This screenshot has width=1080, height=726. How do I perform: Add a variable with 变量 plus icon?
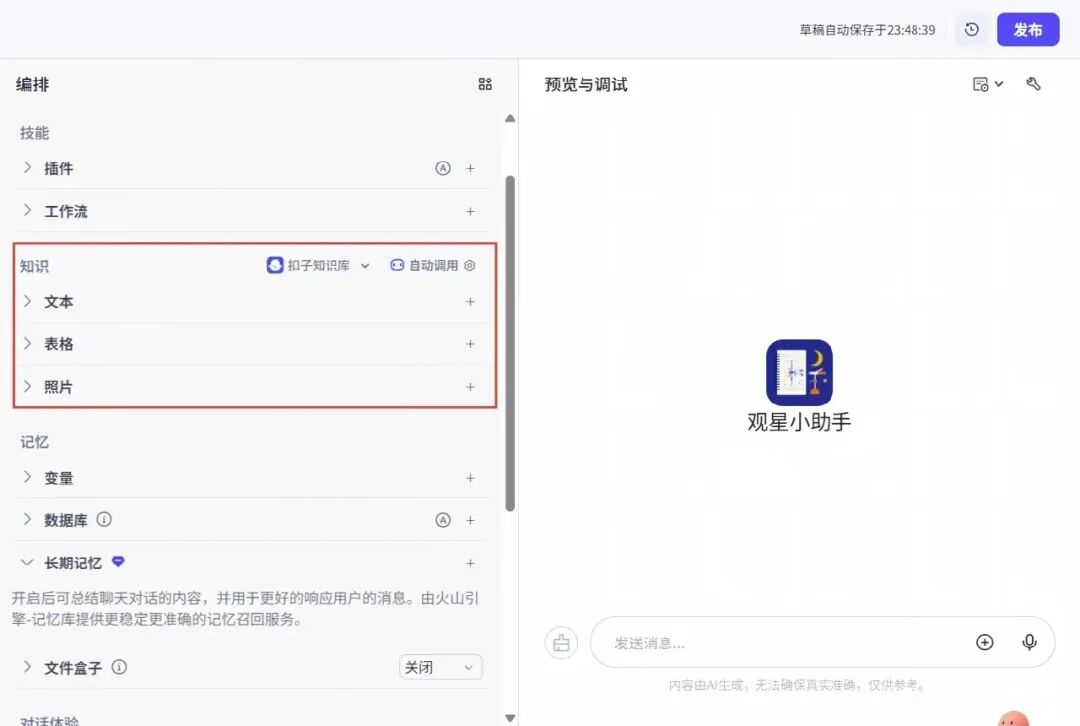[470, 478]
